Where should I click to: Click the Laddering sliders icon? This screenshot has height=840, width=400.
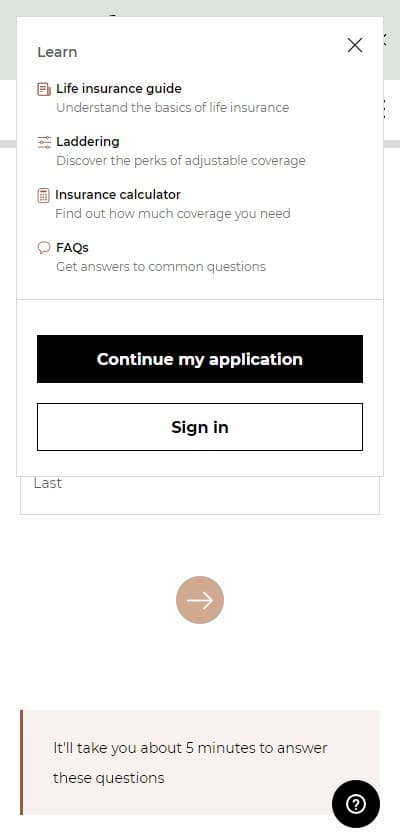pyautogui.click(x=44, y=142)
